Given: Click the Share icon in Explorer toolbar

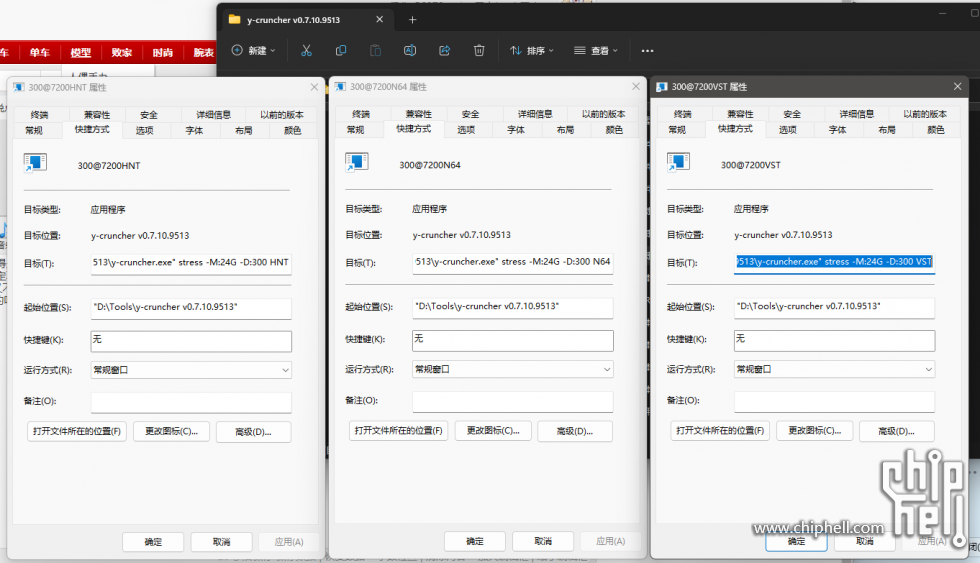Looking at the screenshot, I should point(444,51).
